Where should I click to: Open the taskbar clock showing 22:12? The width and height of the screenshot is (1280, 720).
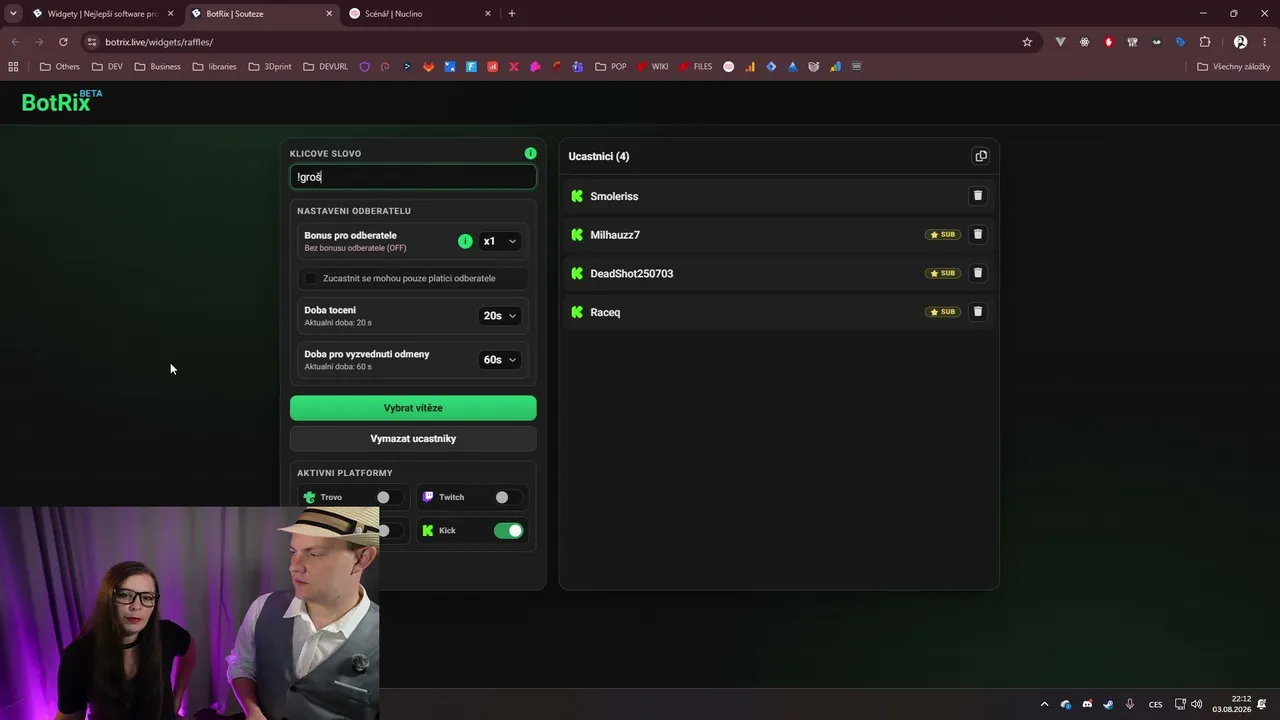click(x=1232, y=704)
